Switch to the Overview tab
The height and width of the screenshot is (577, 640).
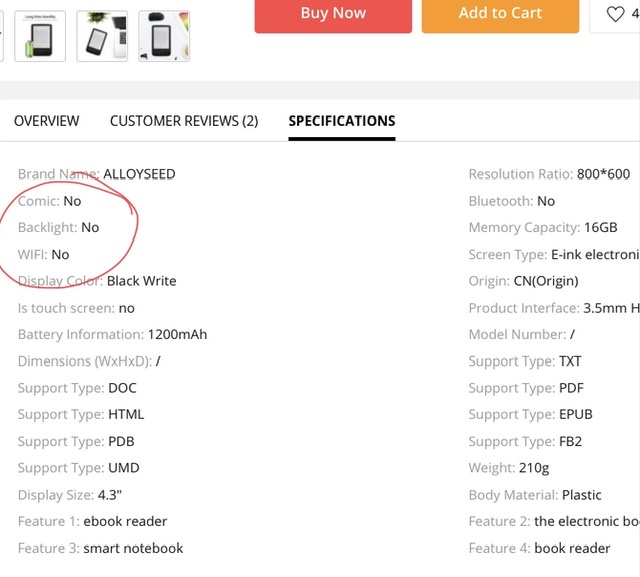pos(46,121)
